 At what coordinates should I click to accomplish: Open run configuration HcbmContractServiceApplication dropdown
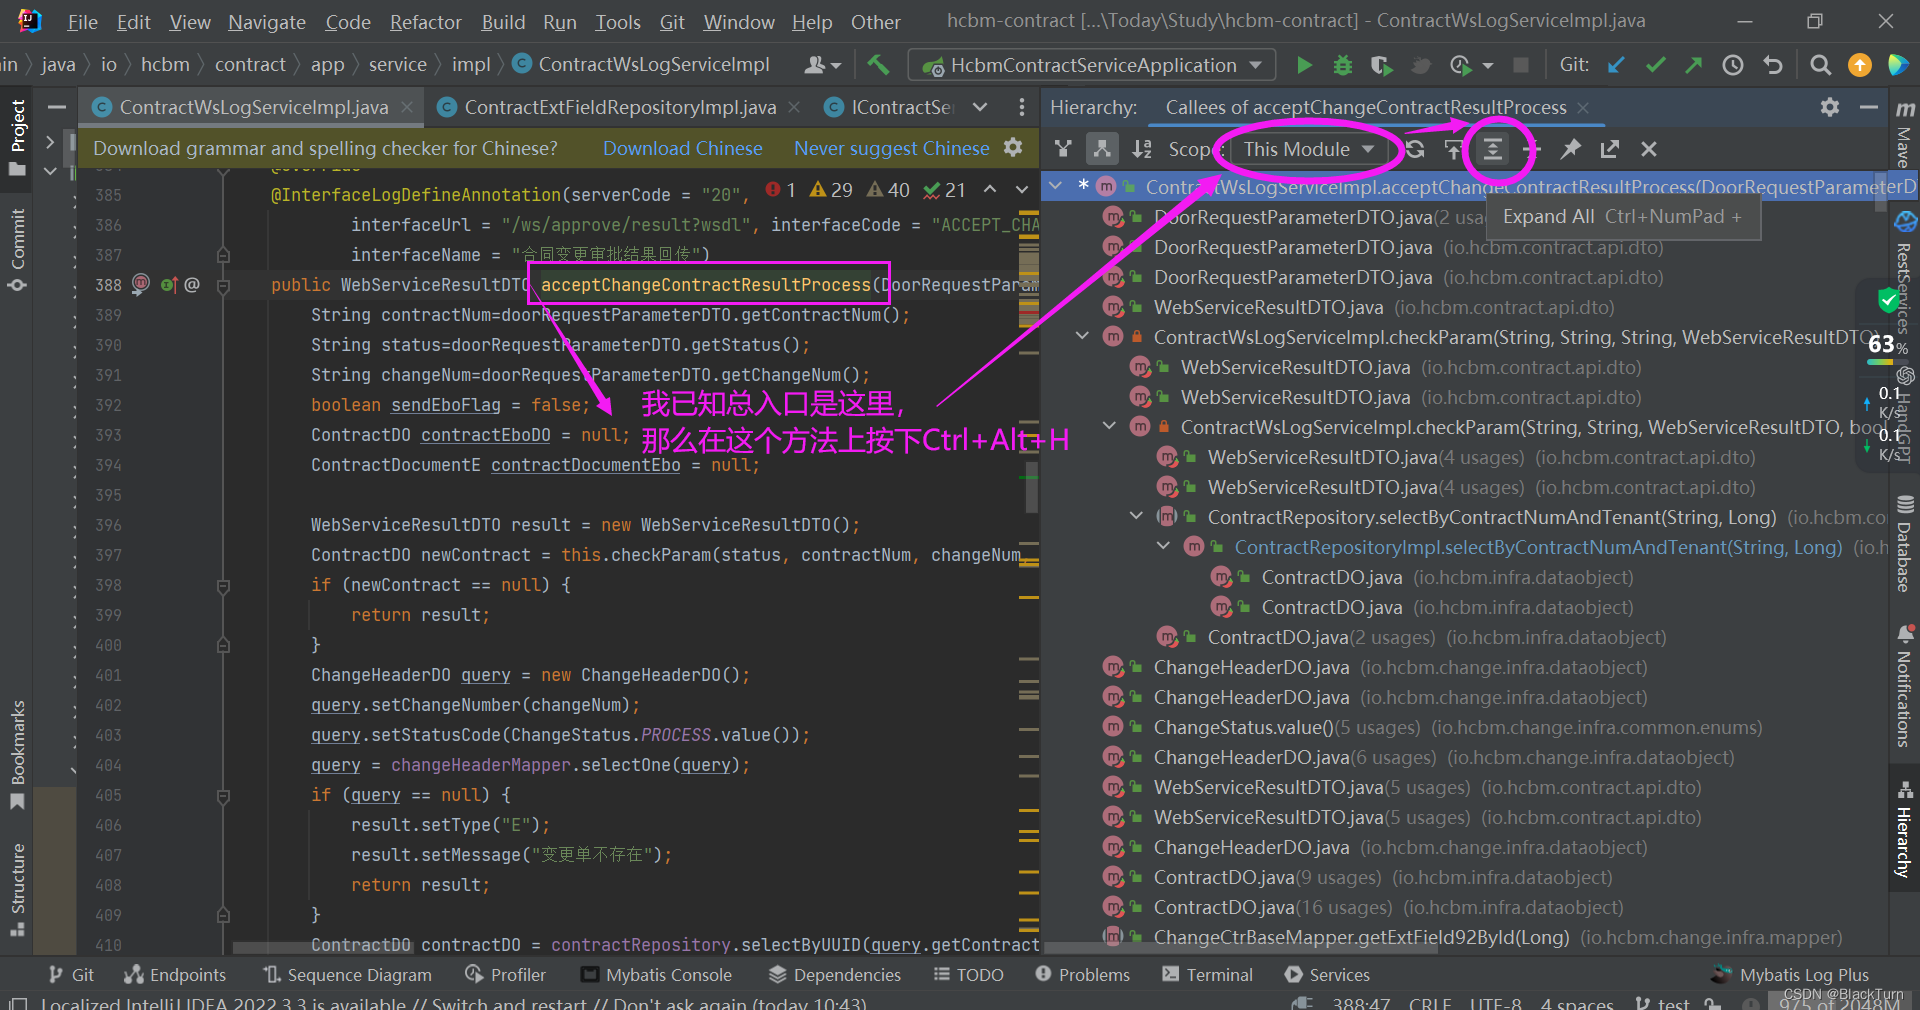pos(1092,65)
